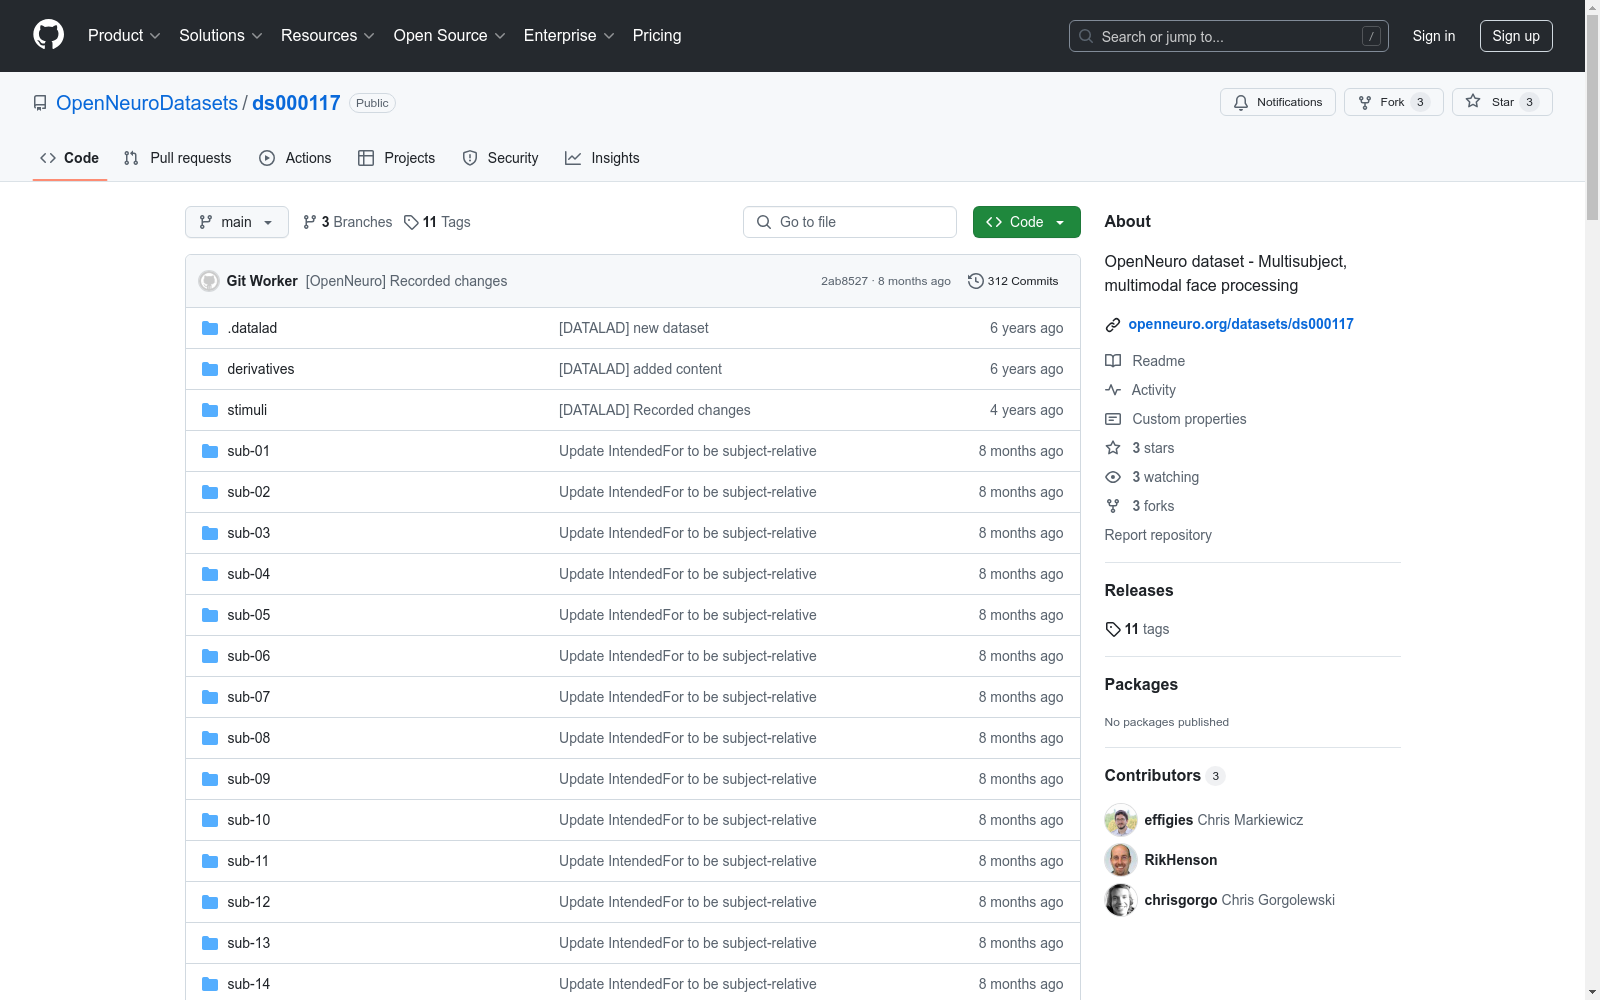Click the Sign up button
Viewport: 1600px width, 1000px height.
click(1516, 36)
